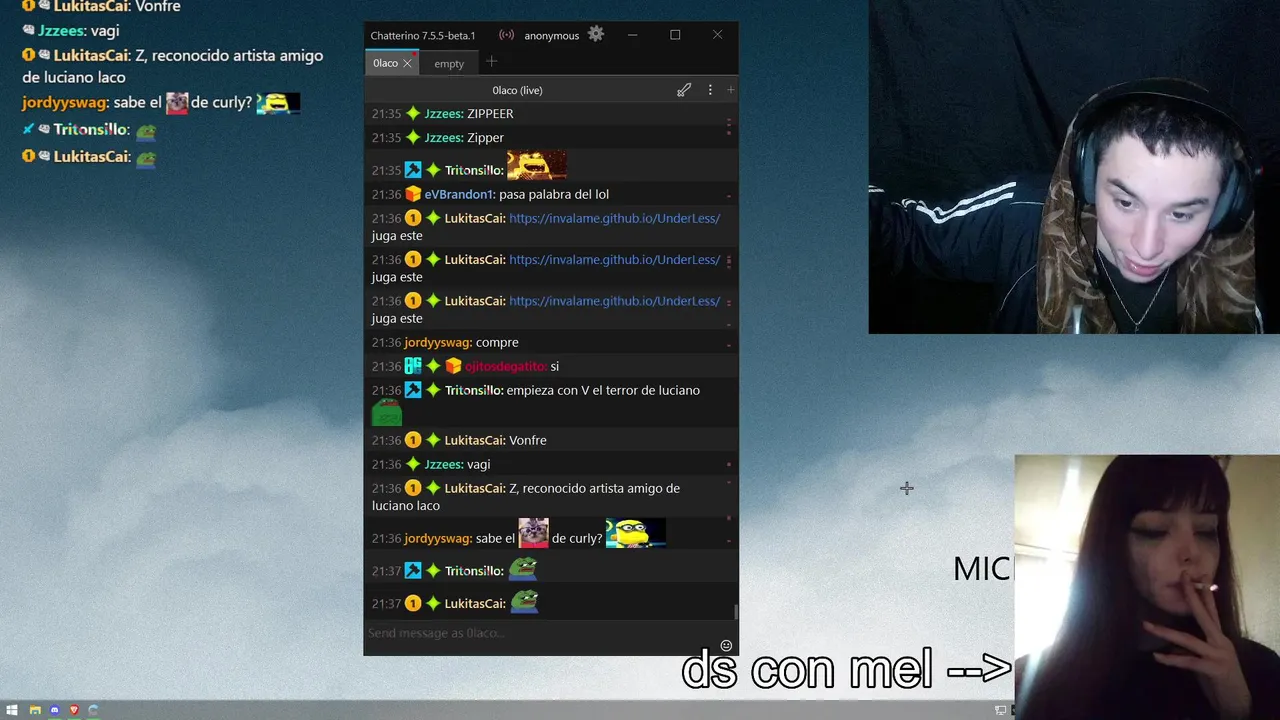Click Jzzees name in vagi message
Image resolution: width=1280 pixels, height=720 pixels.
443,464
